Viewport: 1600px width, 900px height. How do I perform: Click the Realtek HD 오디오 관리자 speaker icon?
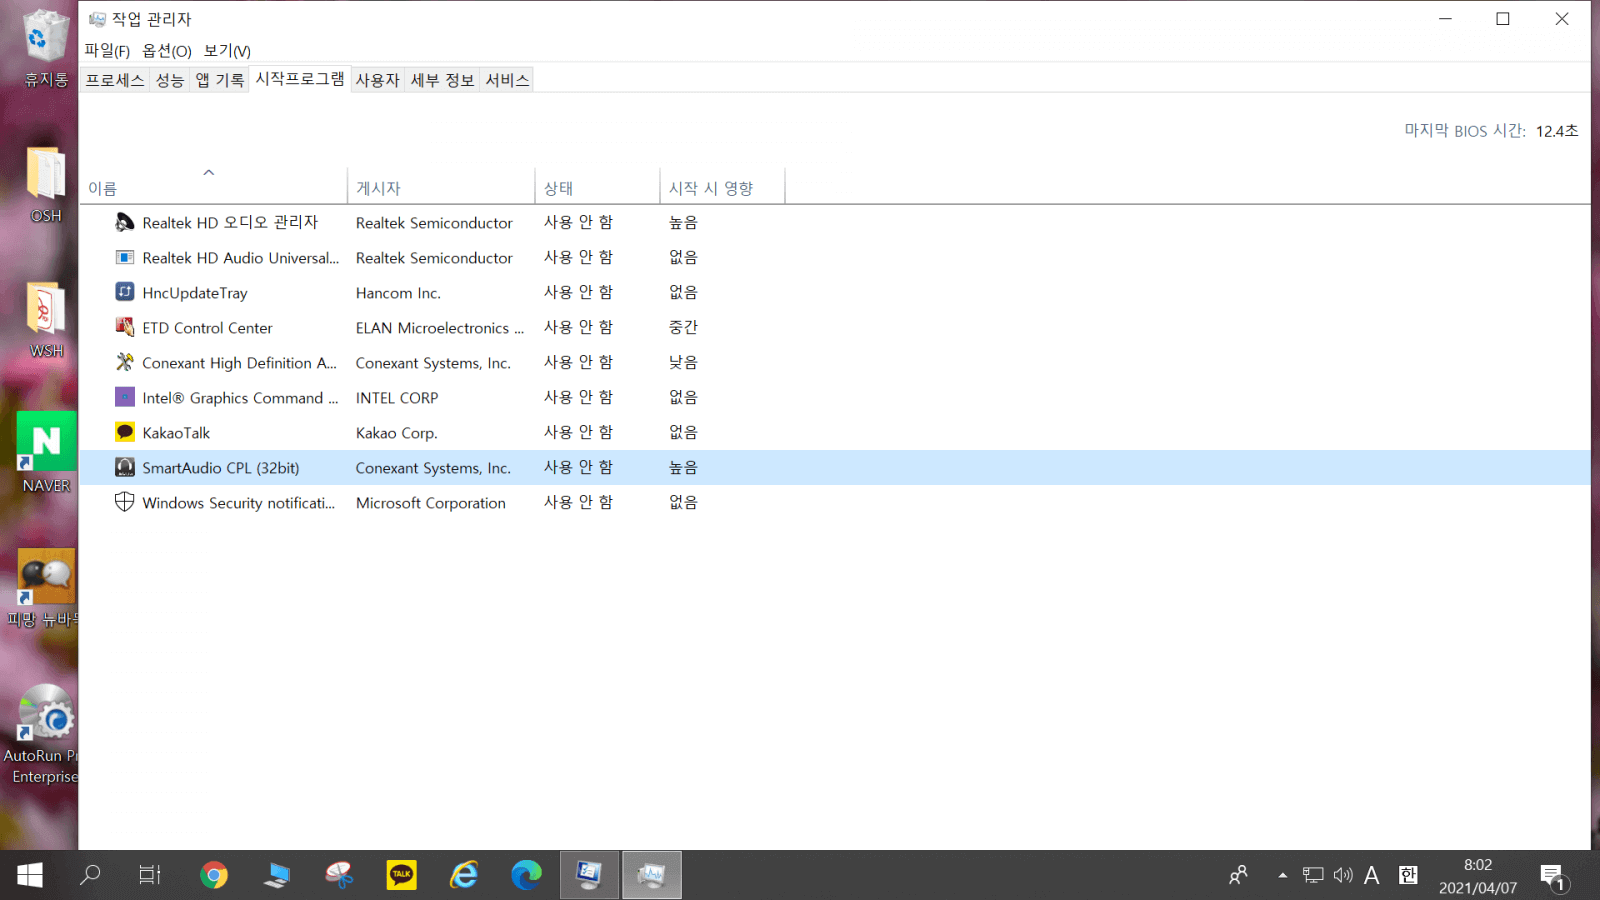coord(124,222)
